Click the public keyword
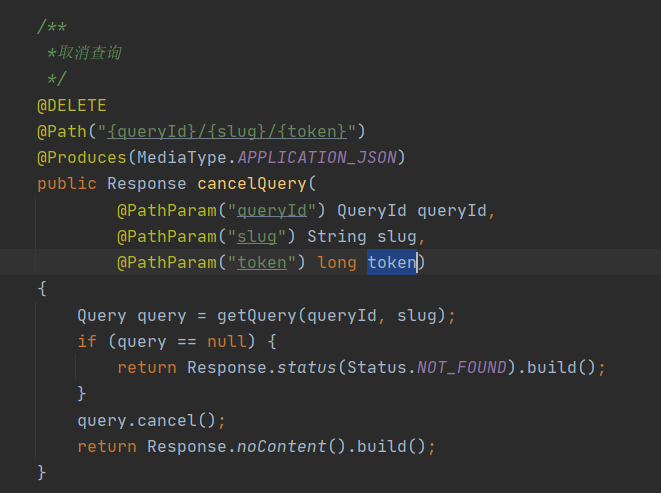Screen dimensions: 661x493 coord(67,184)
